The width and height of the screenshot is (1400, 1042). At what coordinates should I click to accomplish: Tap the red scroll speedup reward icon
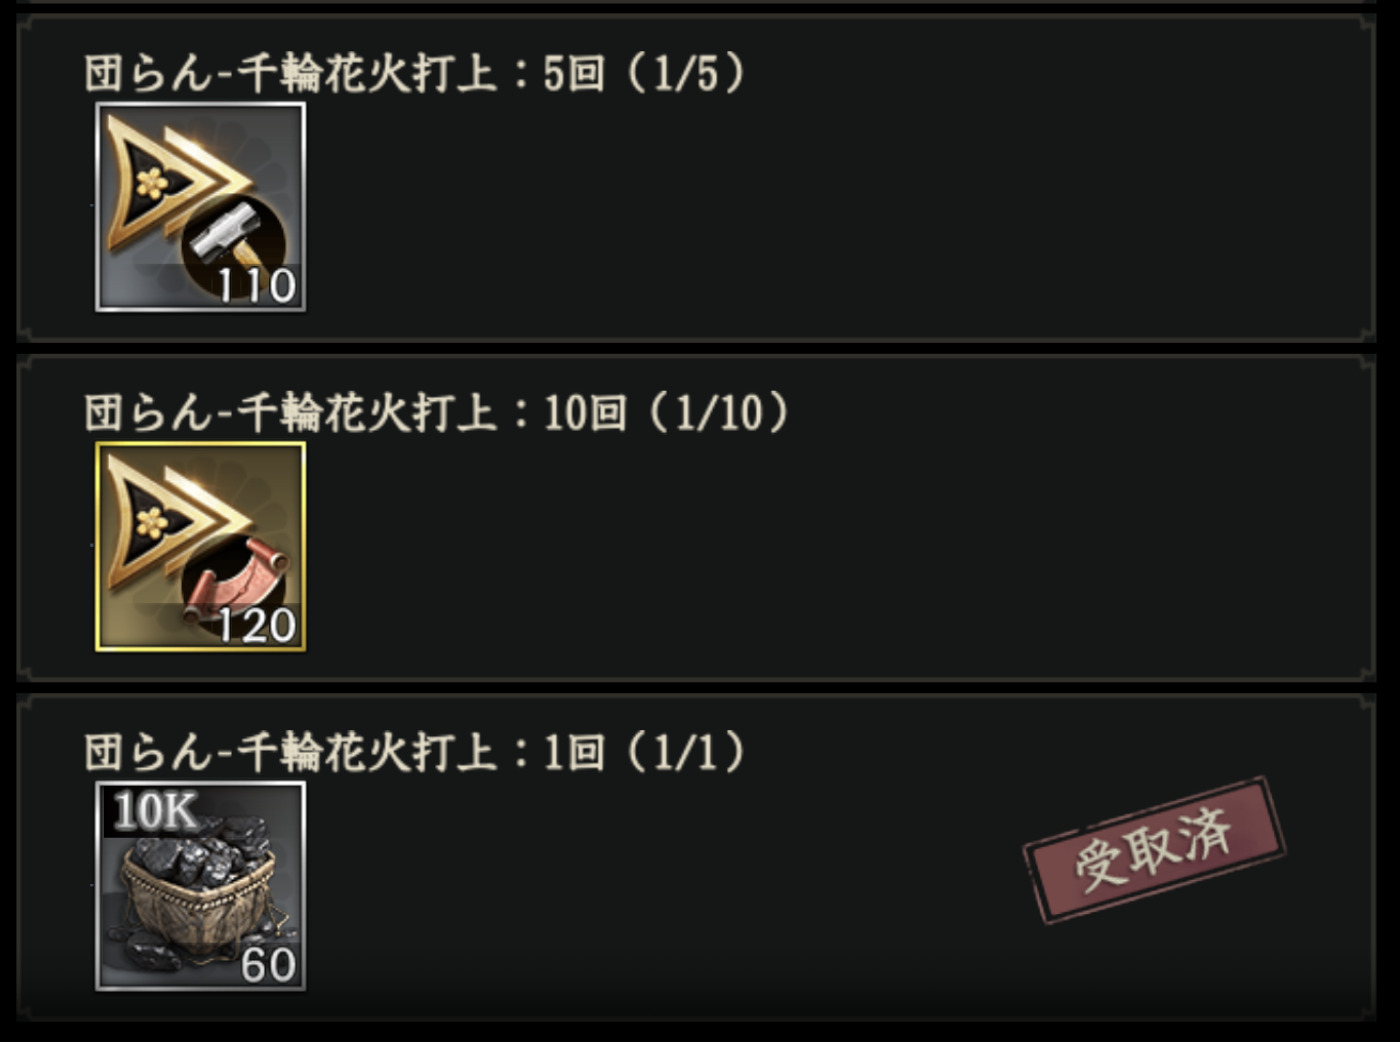[200, 547]
